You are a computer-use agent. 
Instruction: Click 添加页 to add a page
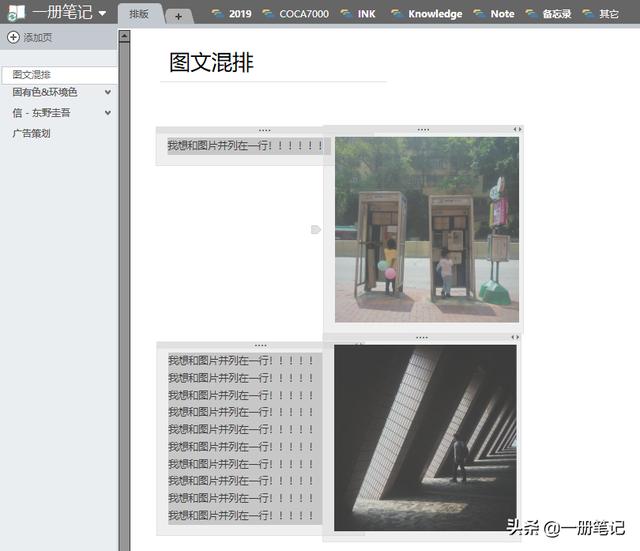(x=38, y=38)
